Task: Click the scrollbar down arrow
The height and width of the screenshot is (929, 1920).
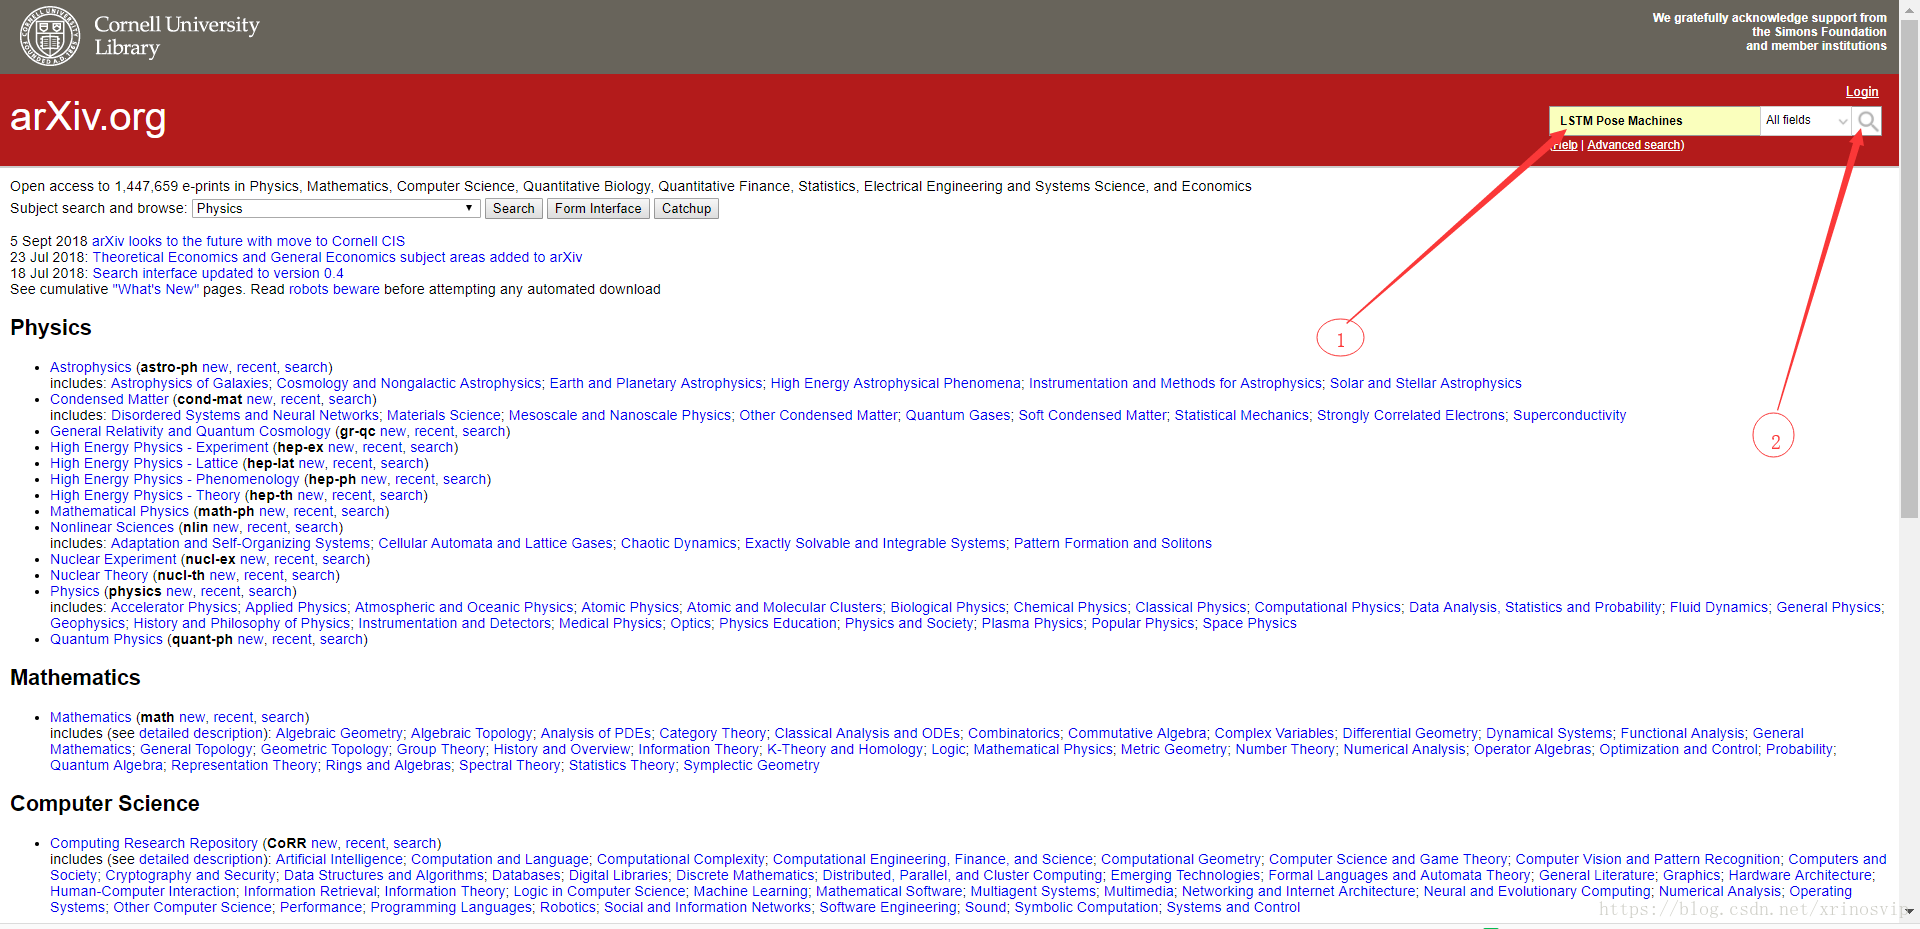Action: 1909,911
